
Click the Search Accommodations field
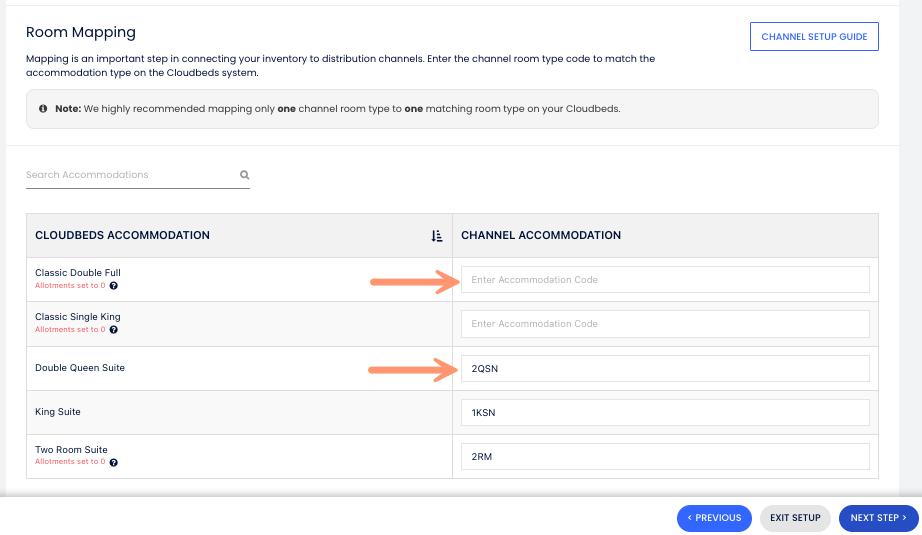(x=130, y=175)
